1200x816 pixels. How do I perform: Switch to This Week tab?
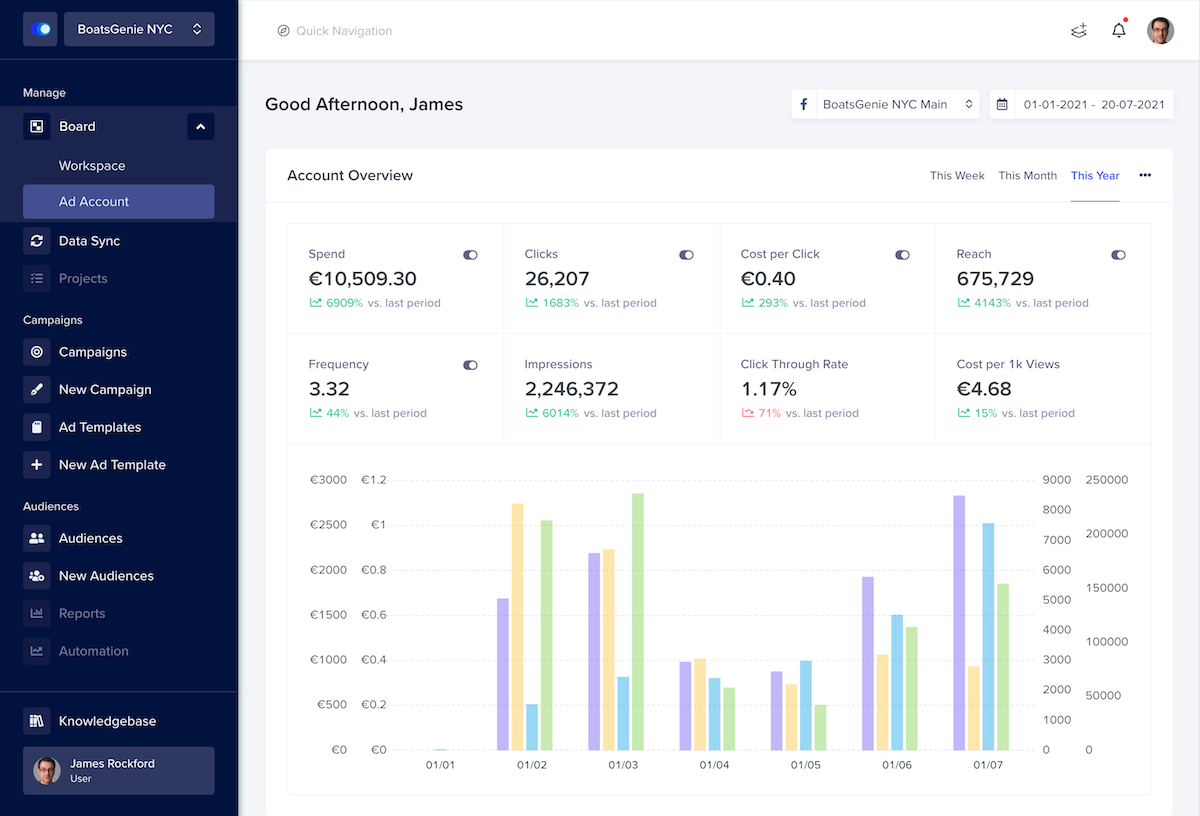957,176
